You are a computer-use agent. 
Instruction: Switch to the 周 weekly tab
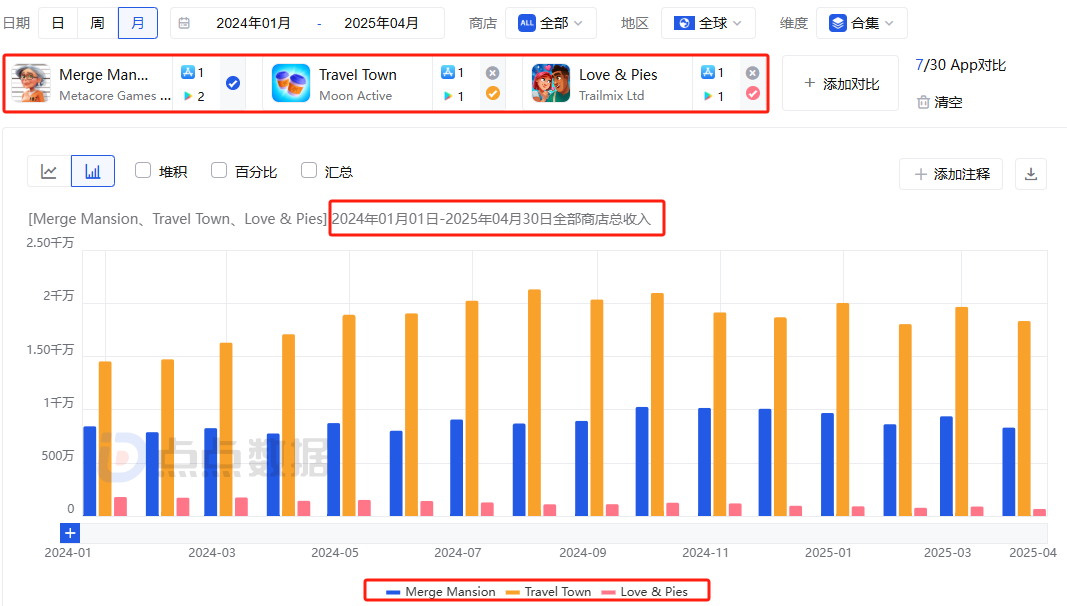point(97,21)
